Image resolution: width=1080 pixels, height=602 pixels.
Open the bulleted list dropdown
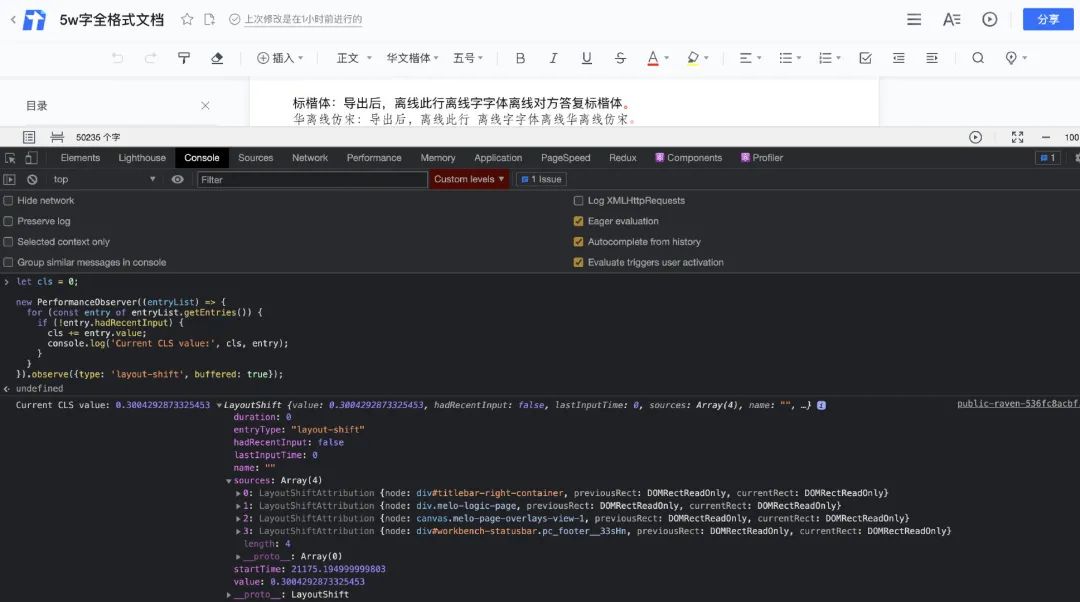[x=790, y=58]
